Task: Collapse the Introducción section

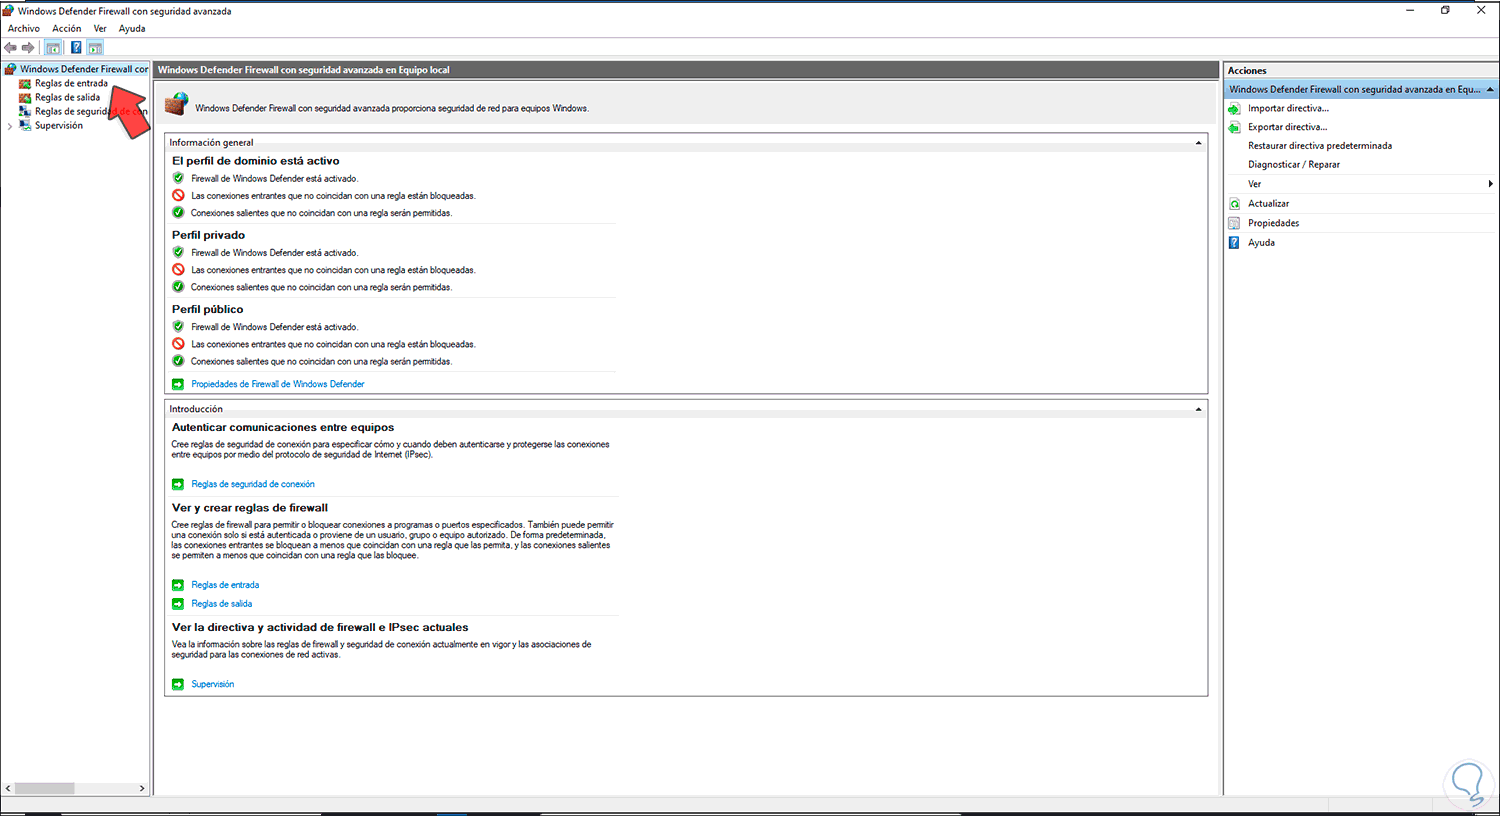Action: pyautogui.click(x=1198, y=409)
